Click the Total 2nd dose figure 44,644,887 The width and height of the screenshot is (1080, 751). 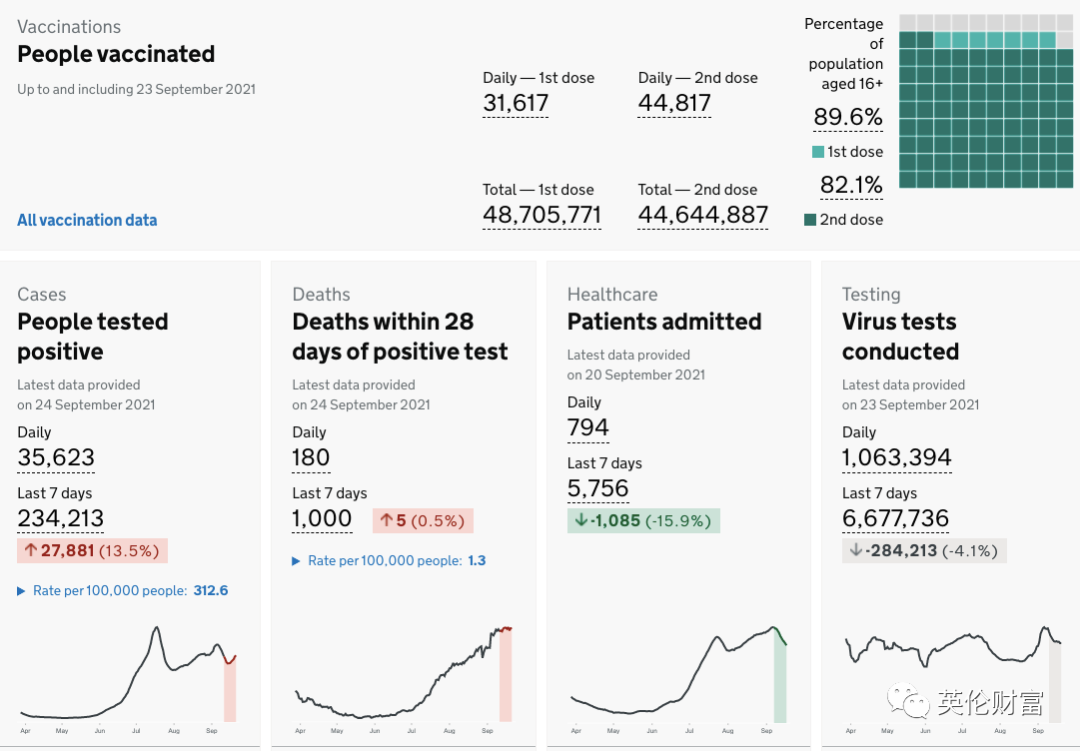[703, 215]
